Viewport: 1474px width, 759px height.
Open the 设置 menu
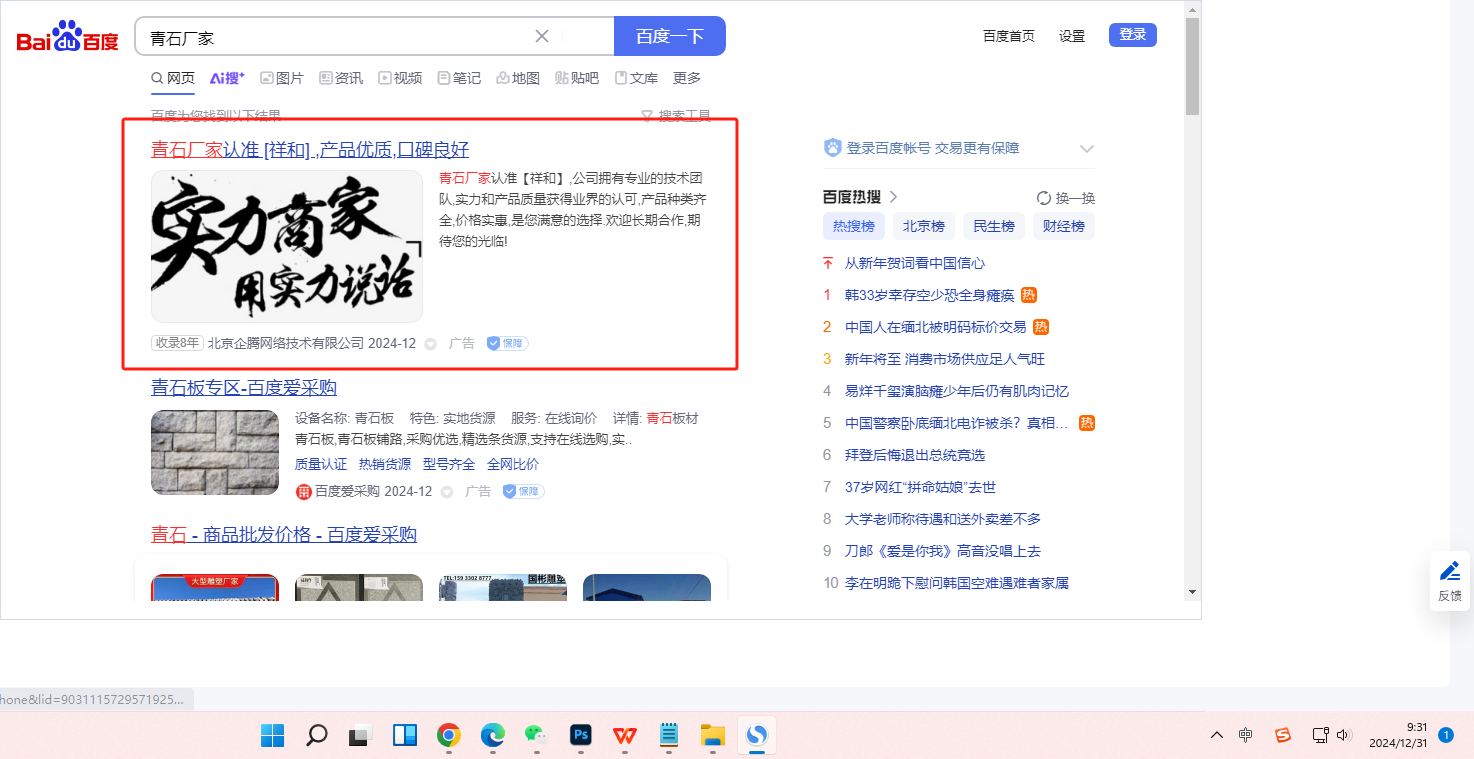pyautogui.click(x=1072, y=36)
